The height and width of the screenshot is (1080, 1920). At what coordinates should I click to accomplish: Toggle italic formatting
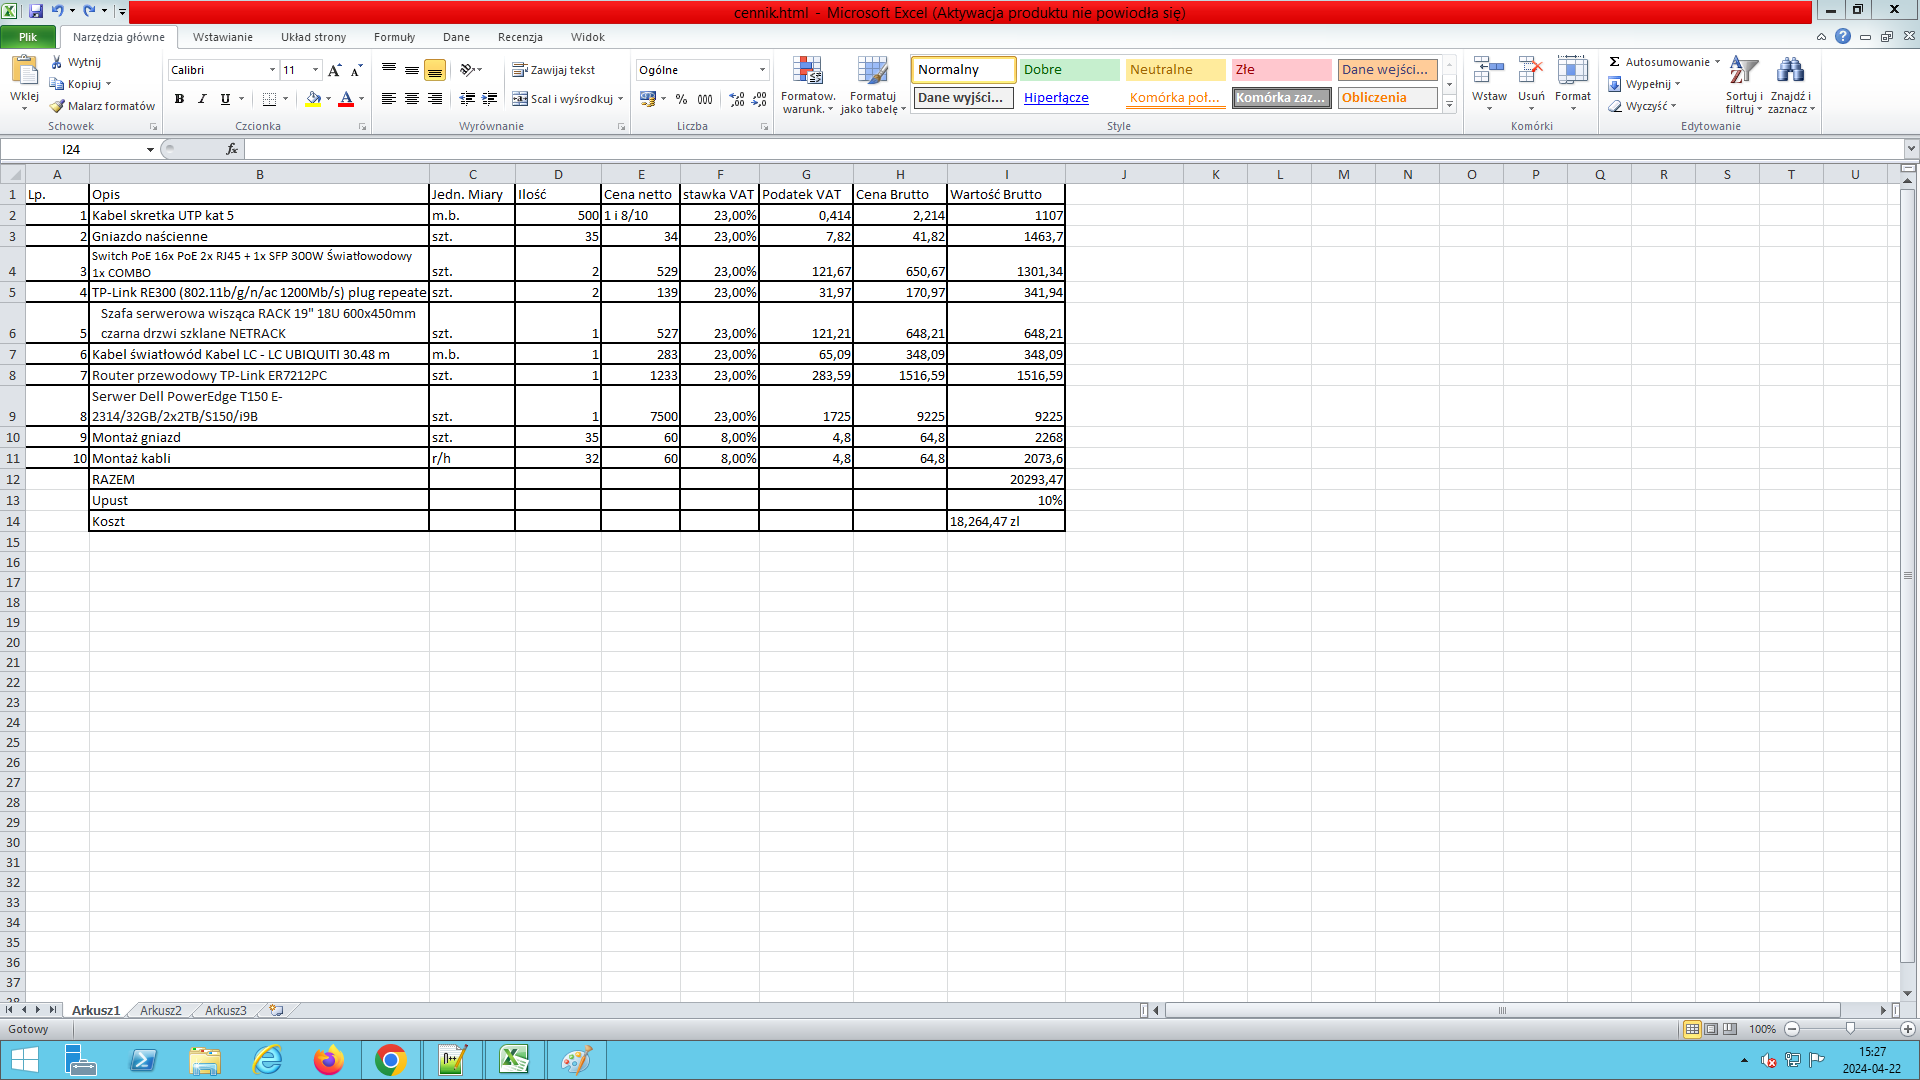click(202, 99)
